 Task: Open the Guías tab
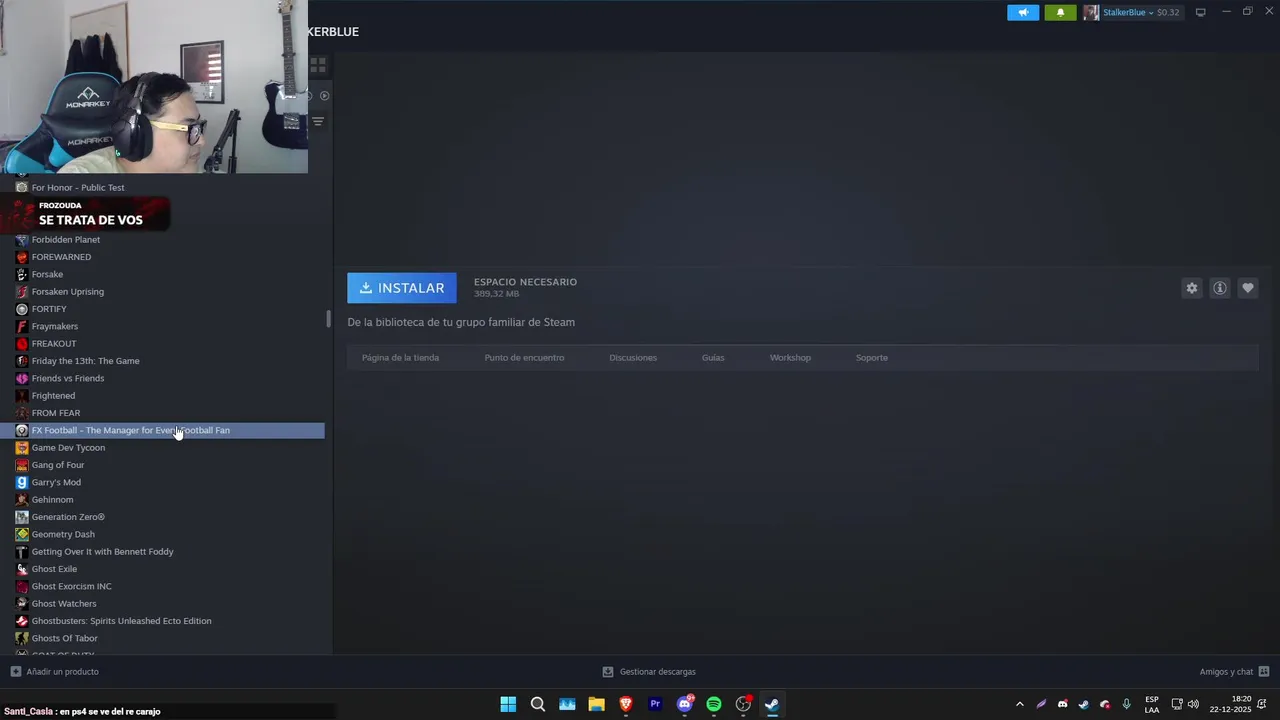pyautogui.click(x=713, y=357)
